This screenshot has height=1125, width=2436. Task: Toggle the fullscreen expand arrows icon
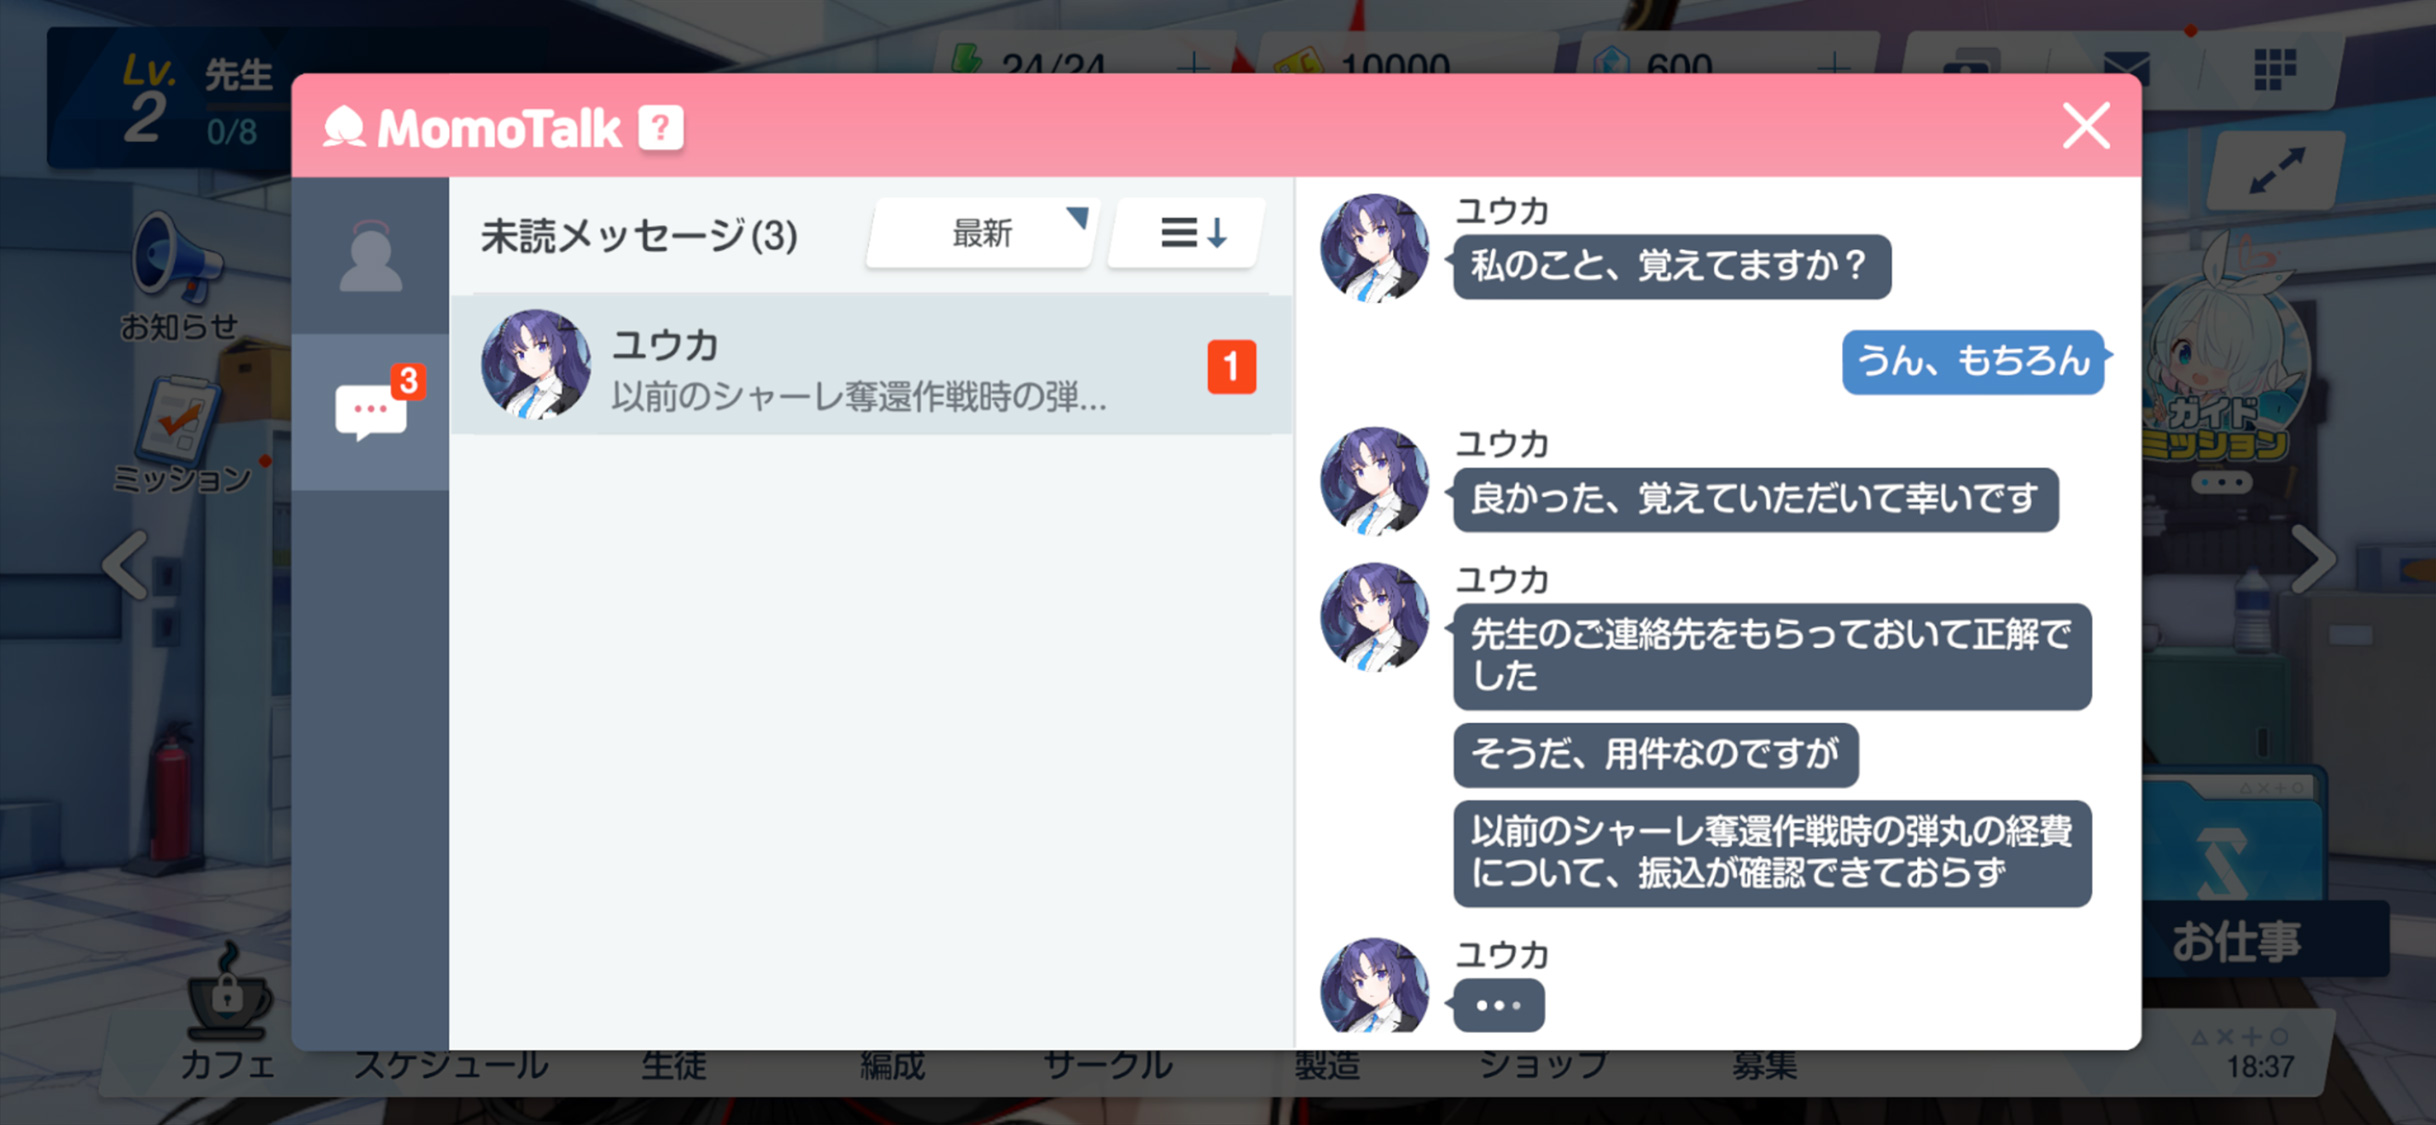point(2276,170)
